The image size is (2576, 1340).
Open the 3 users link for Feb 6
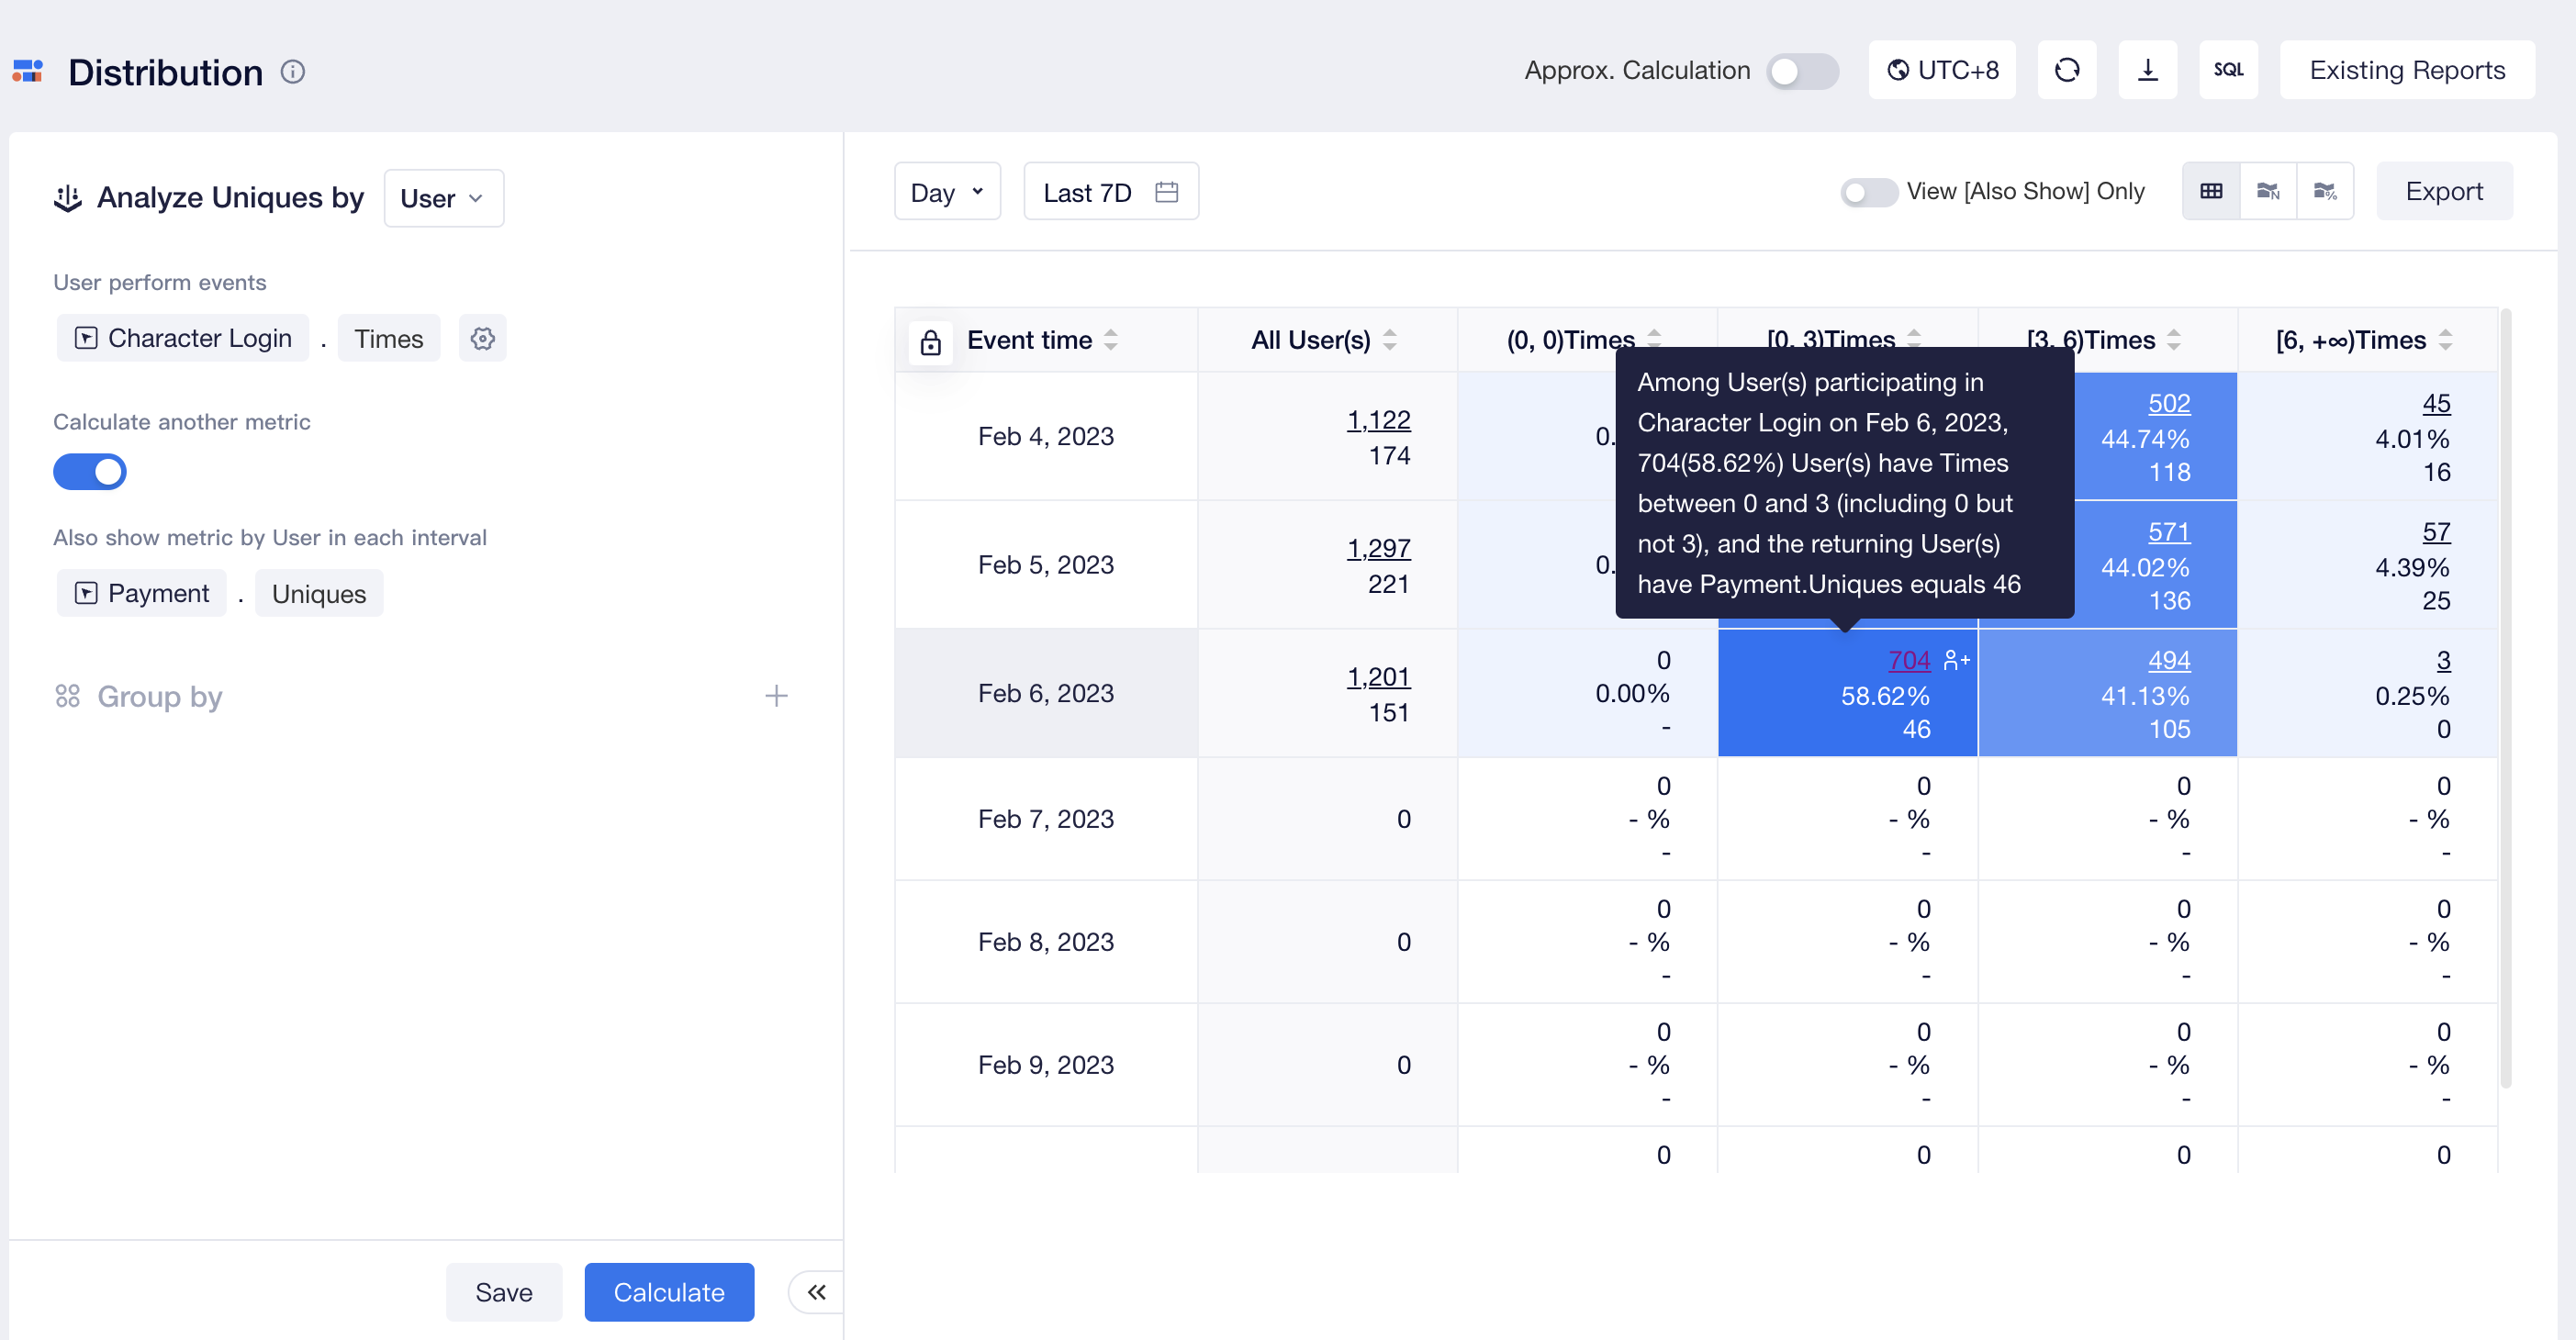point(2443,660)
